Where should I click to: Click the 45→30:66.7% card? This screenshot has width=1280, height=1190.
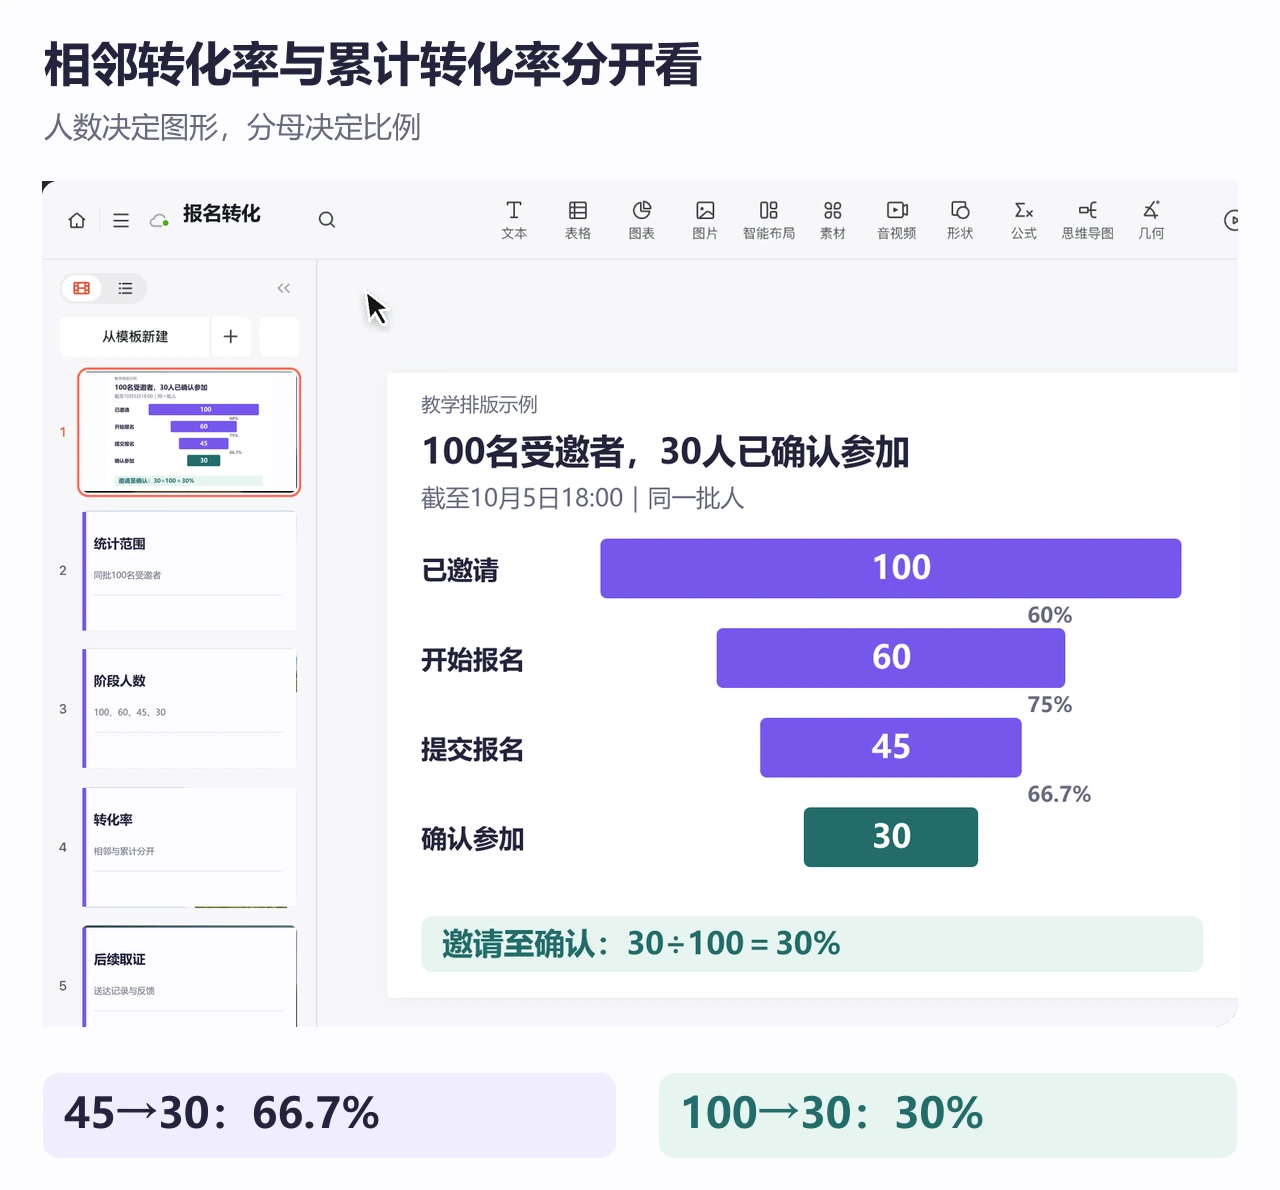[329, 1115]
